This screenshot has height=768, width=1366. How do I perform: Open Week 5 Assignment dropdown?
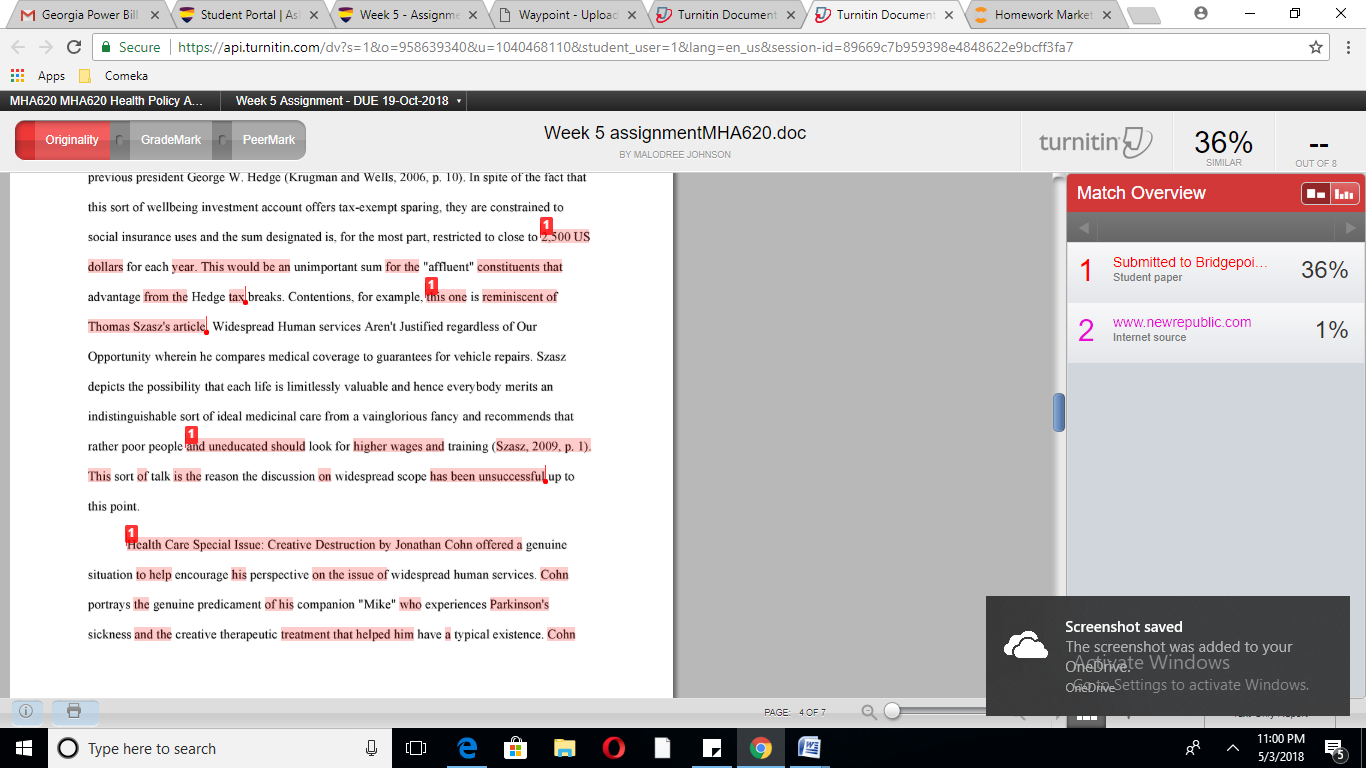(x=348, y=101)
